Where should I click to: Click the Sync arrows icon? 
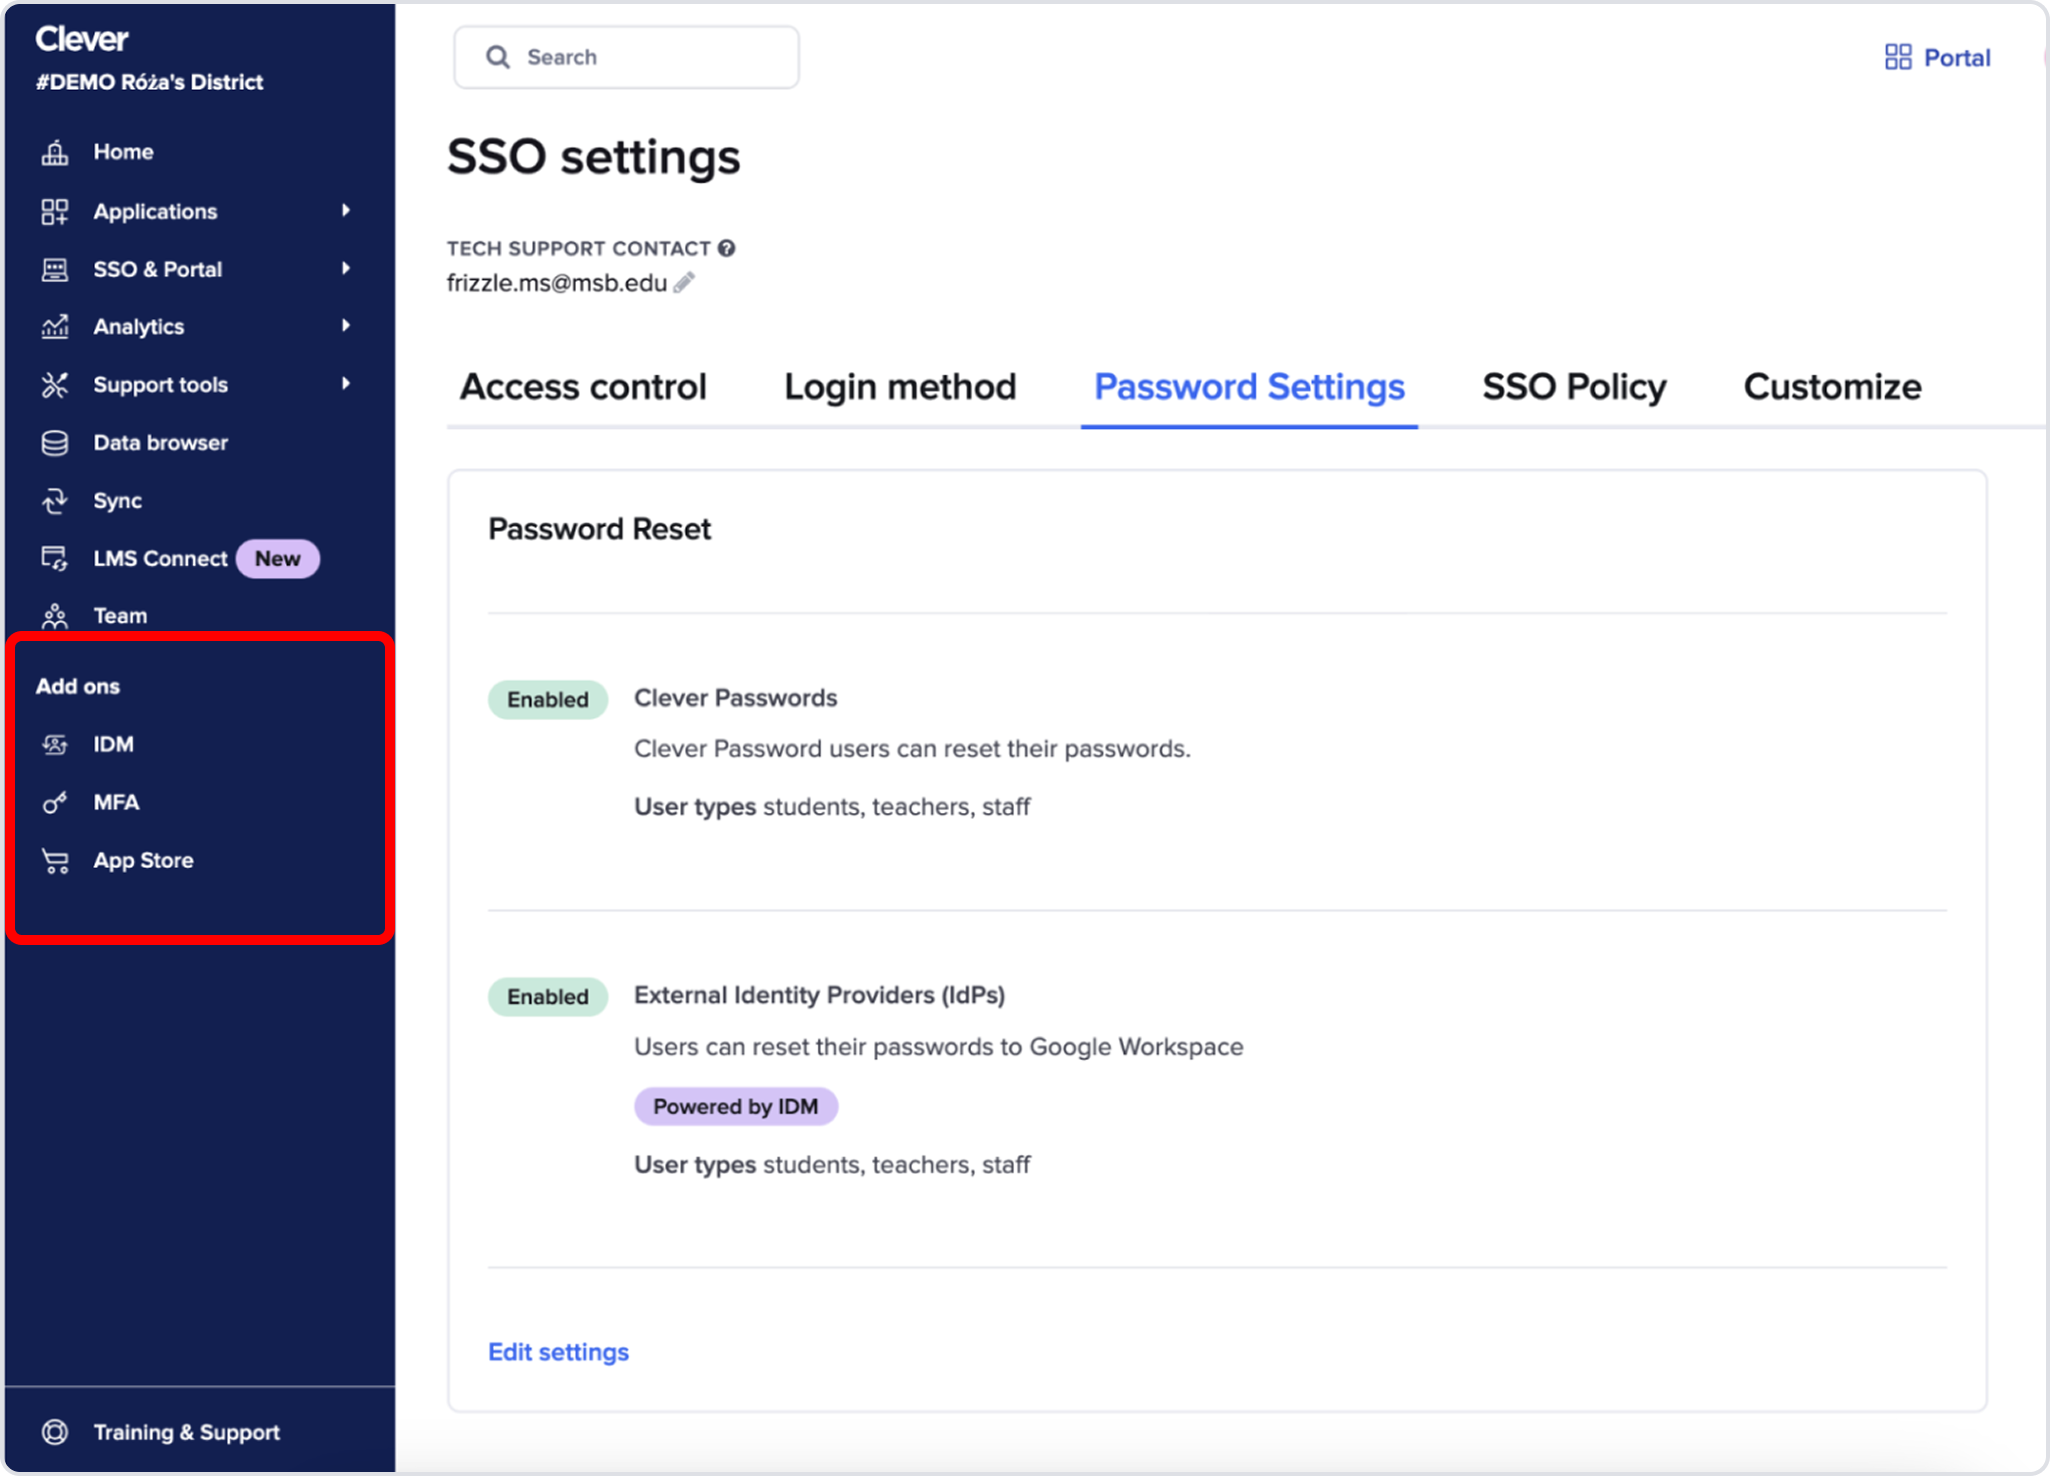(55, 501)
